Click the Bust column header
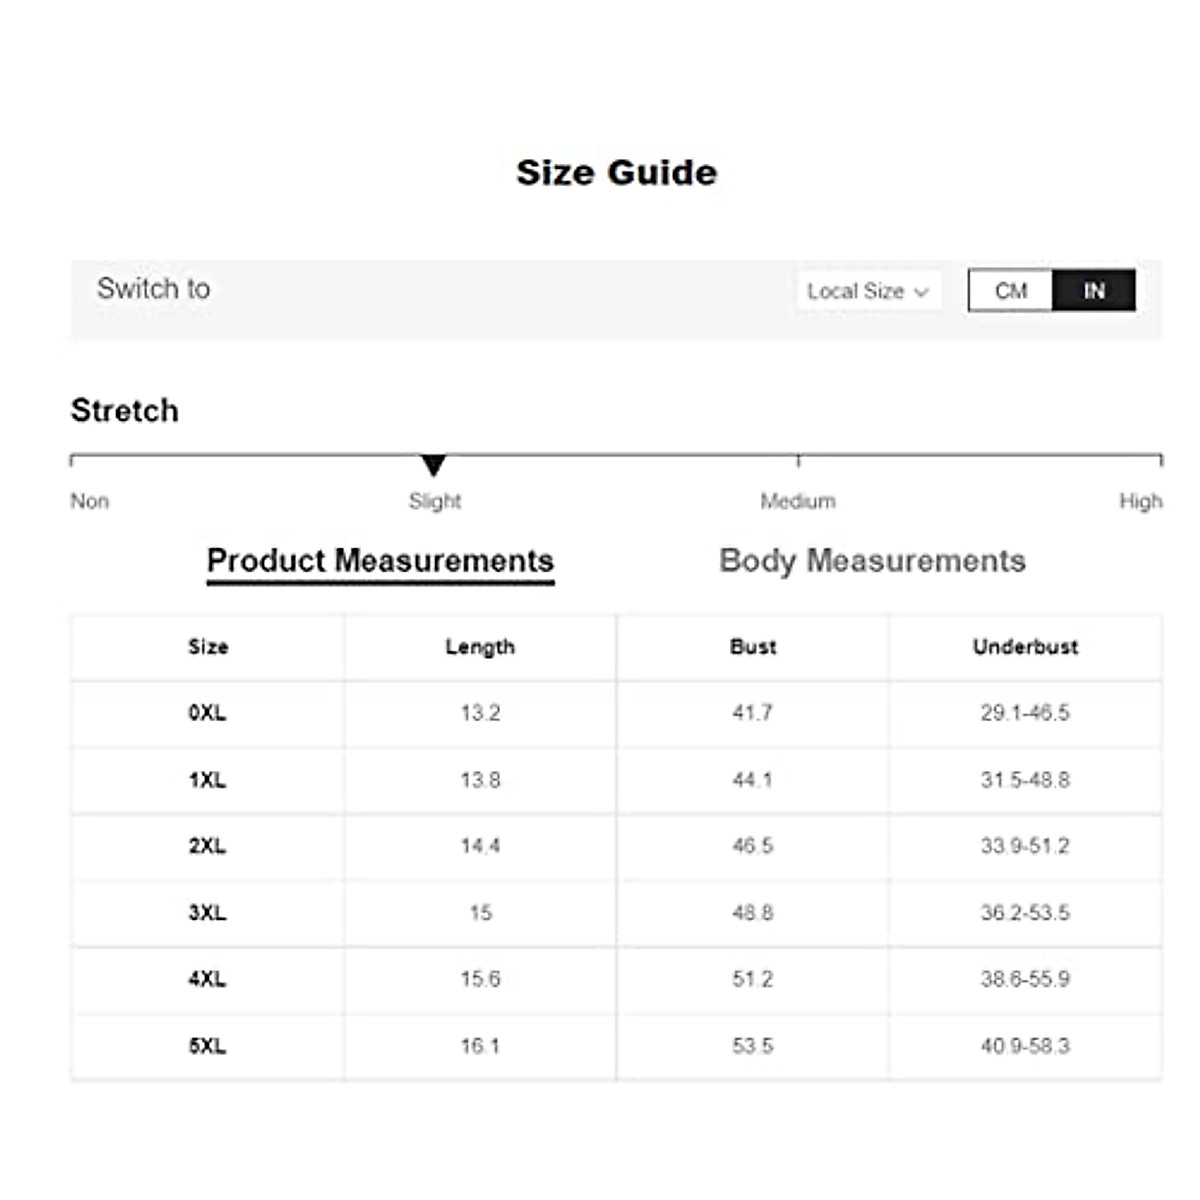This screenshot has width=1200, height=1200. (753, 647)
